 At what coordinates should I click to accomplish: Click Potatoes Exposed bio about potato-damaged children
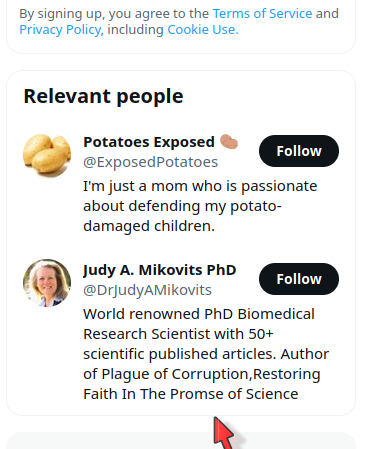[x=200, y=206]
